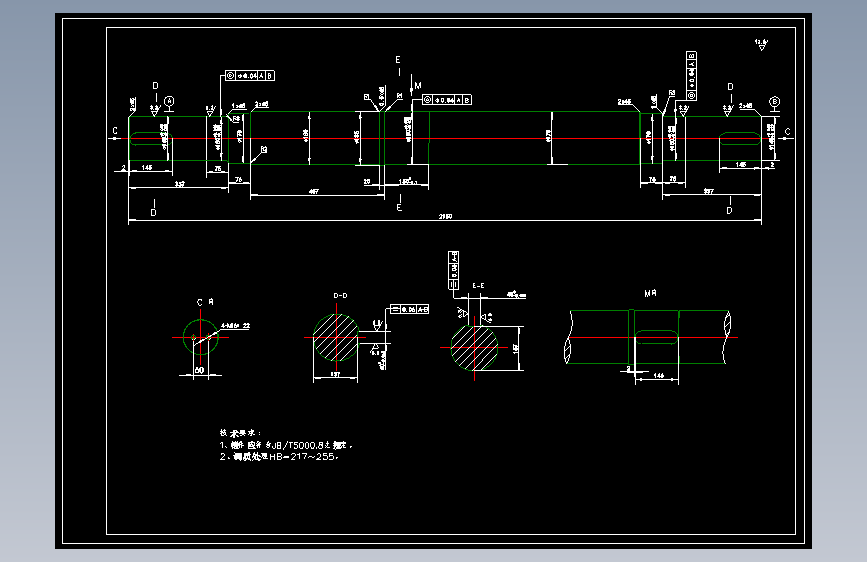The width and height of the screenshot is (867, 562).
Task: Click the lower "E" section cut label
Action: point(399,207)
